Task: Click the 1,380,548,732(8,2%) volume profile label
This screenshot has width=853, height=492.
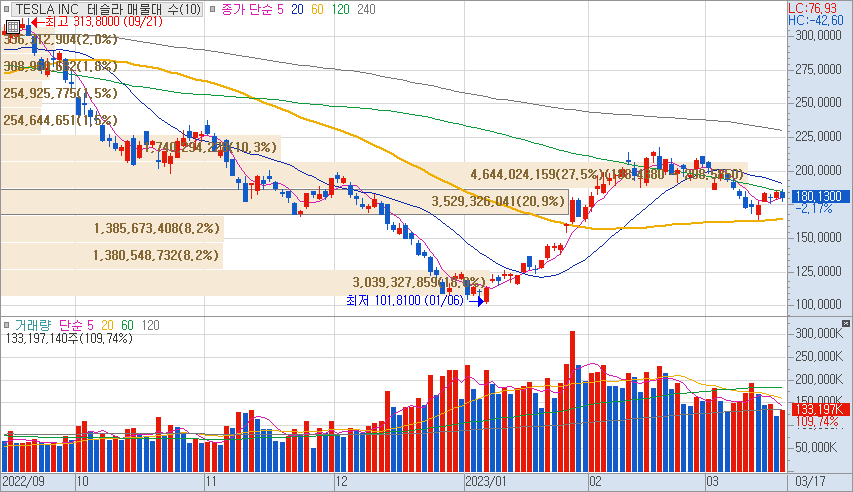Action: 156,255
